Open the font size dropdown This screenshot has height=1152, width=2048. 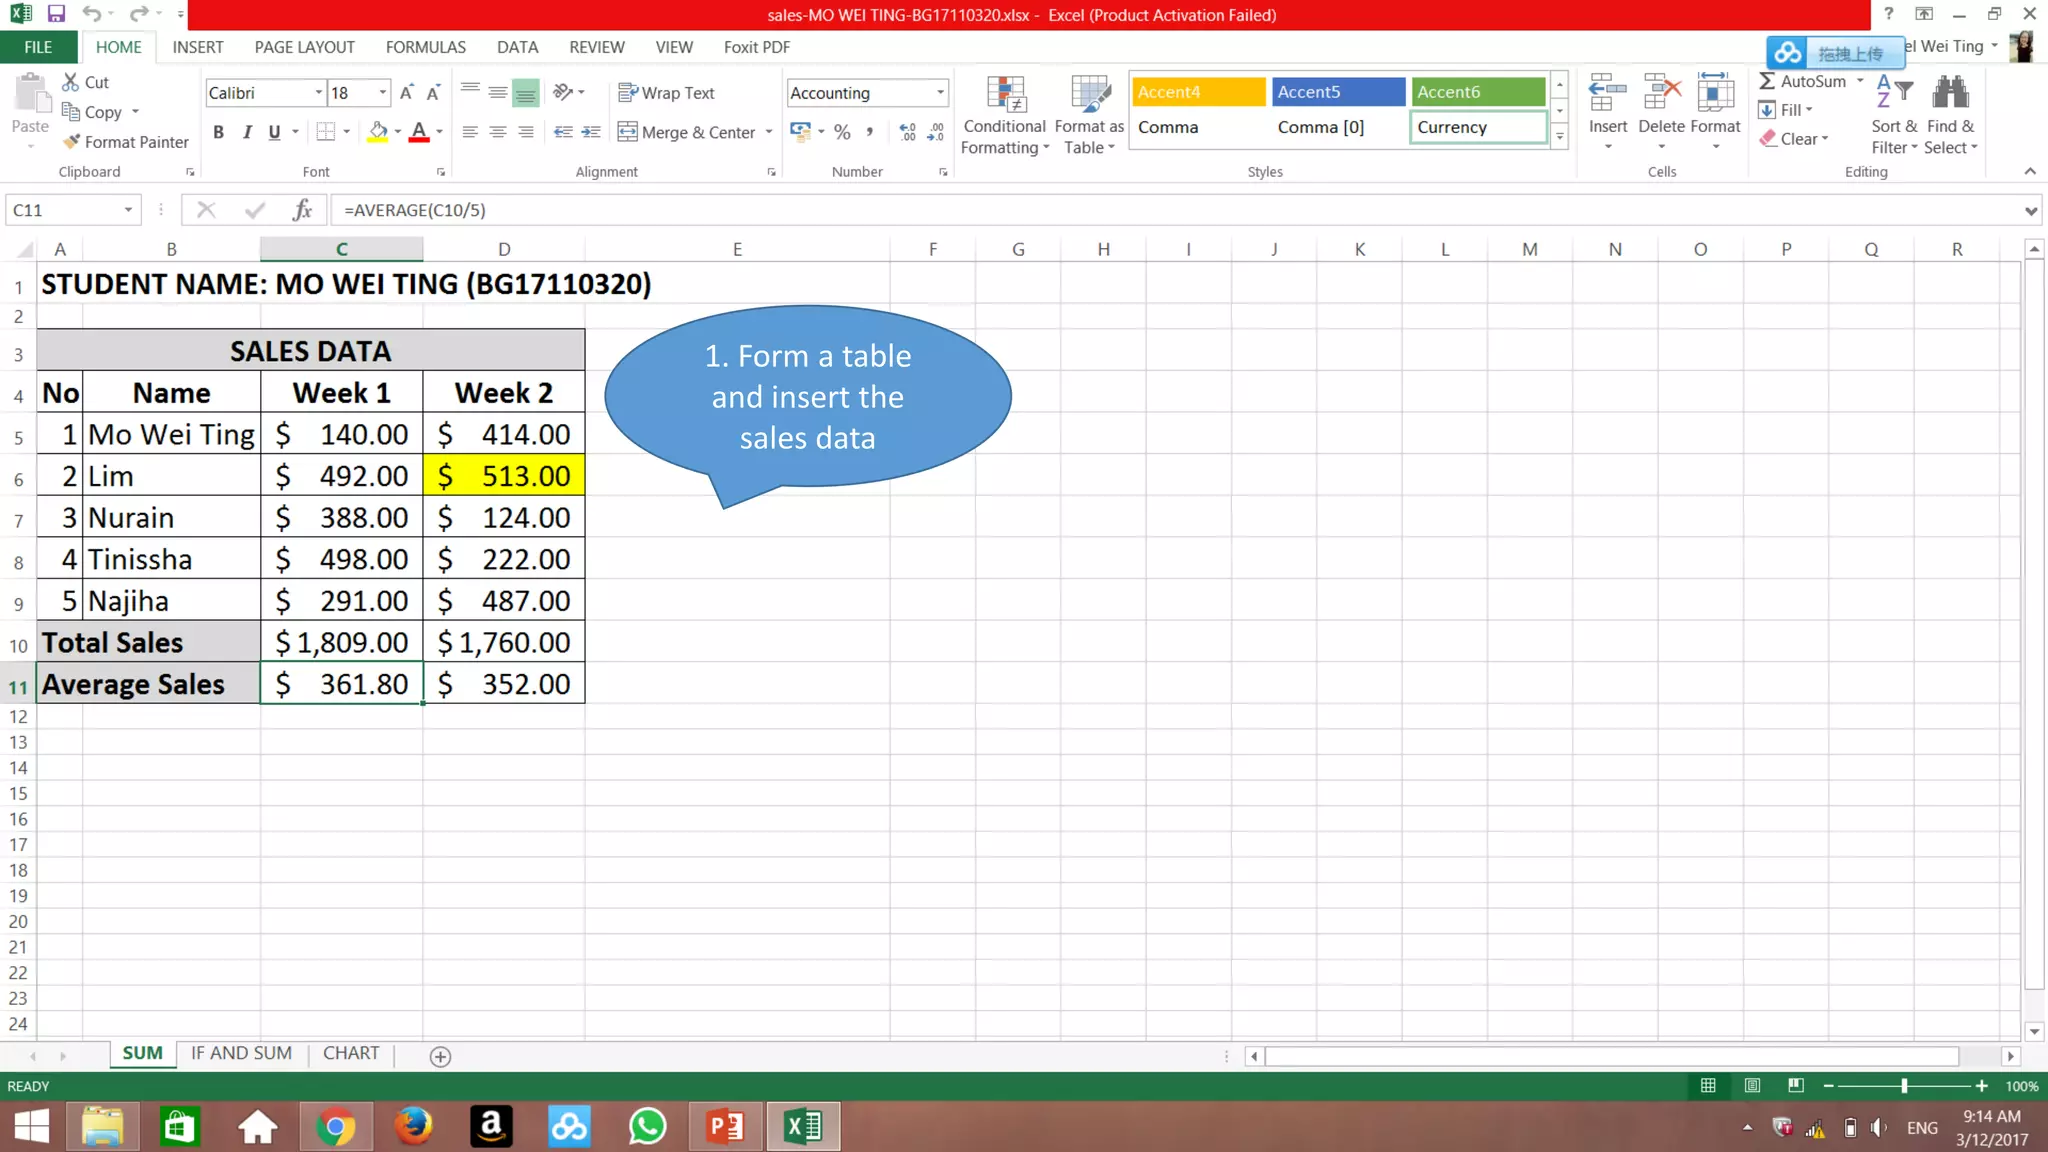click(x=382, y=93)
